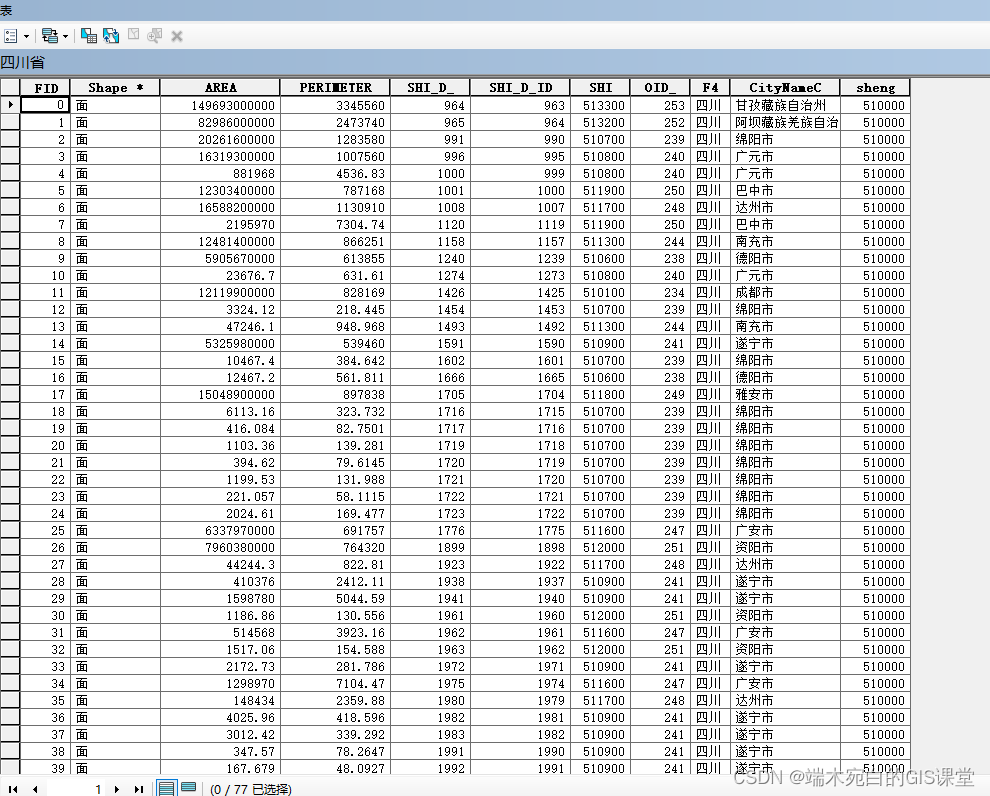Open the Related Tables dropdown

click(x=55, y=36)
